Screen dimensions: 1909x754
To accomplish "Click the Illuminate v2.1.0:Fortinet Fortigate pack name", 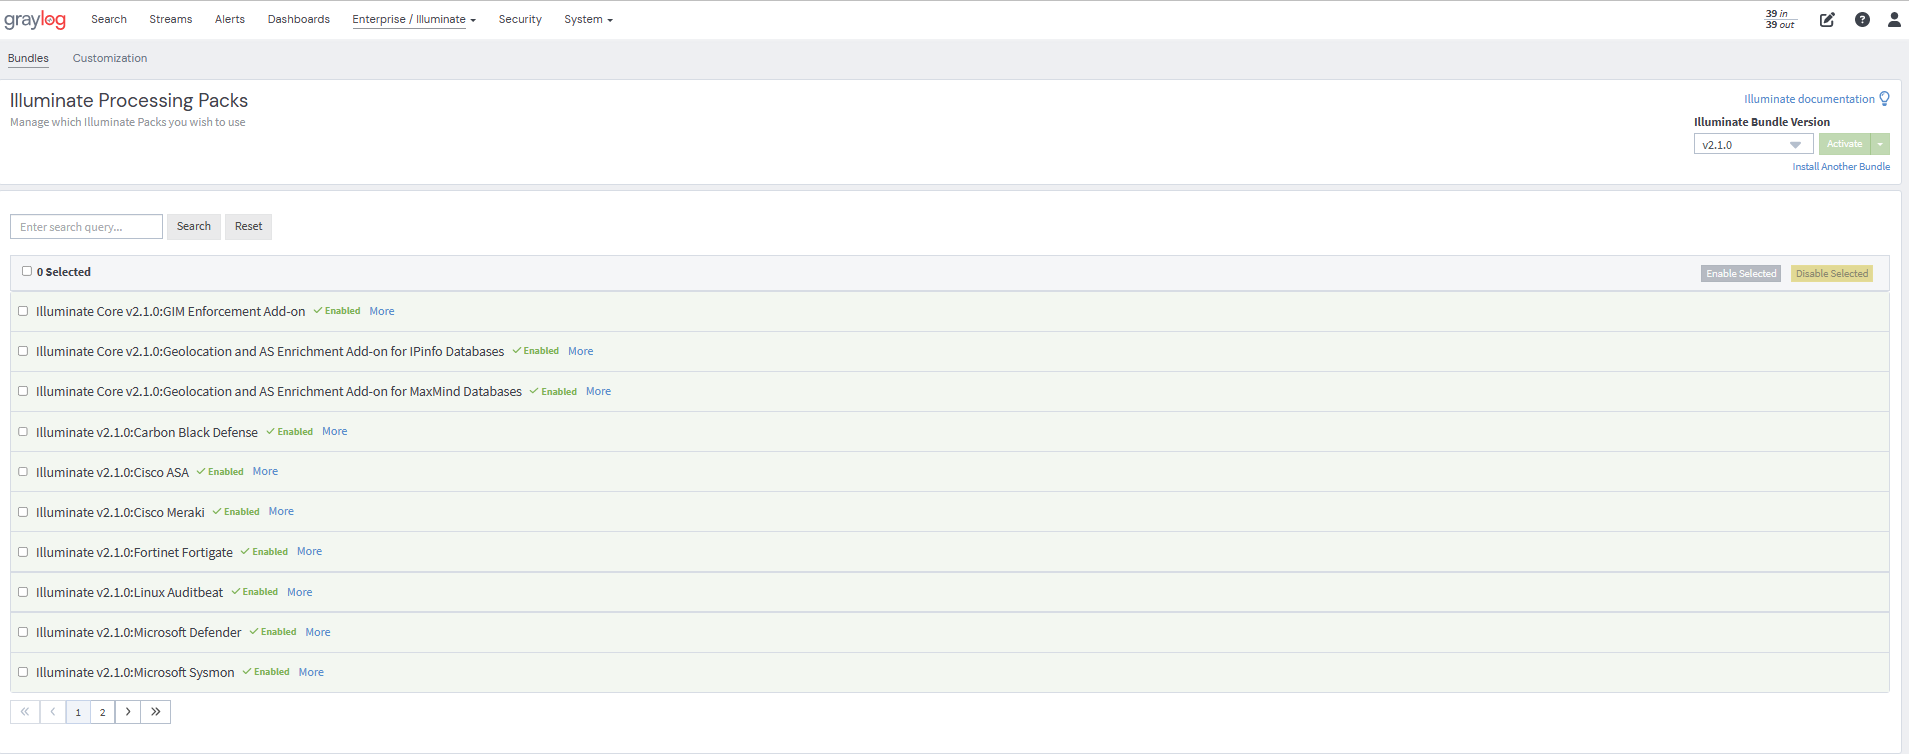I will pyautogui.click(x=134, y=552).
